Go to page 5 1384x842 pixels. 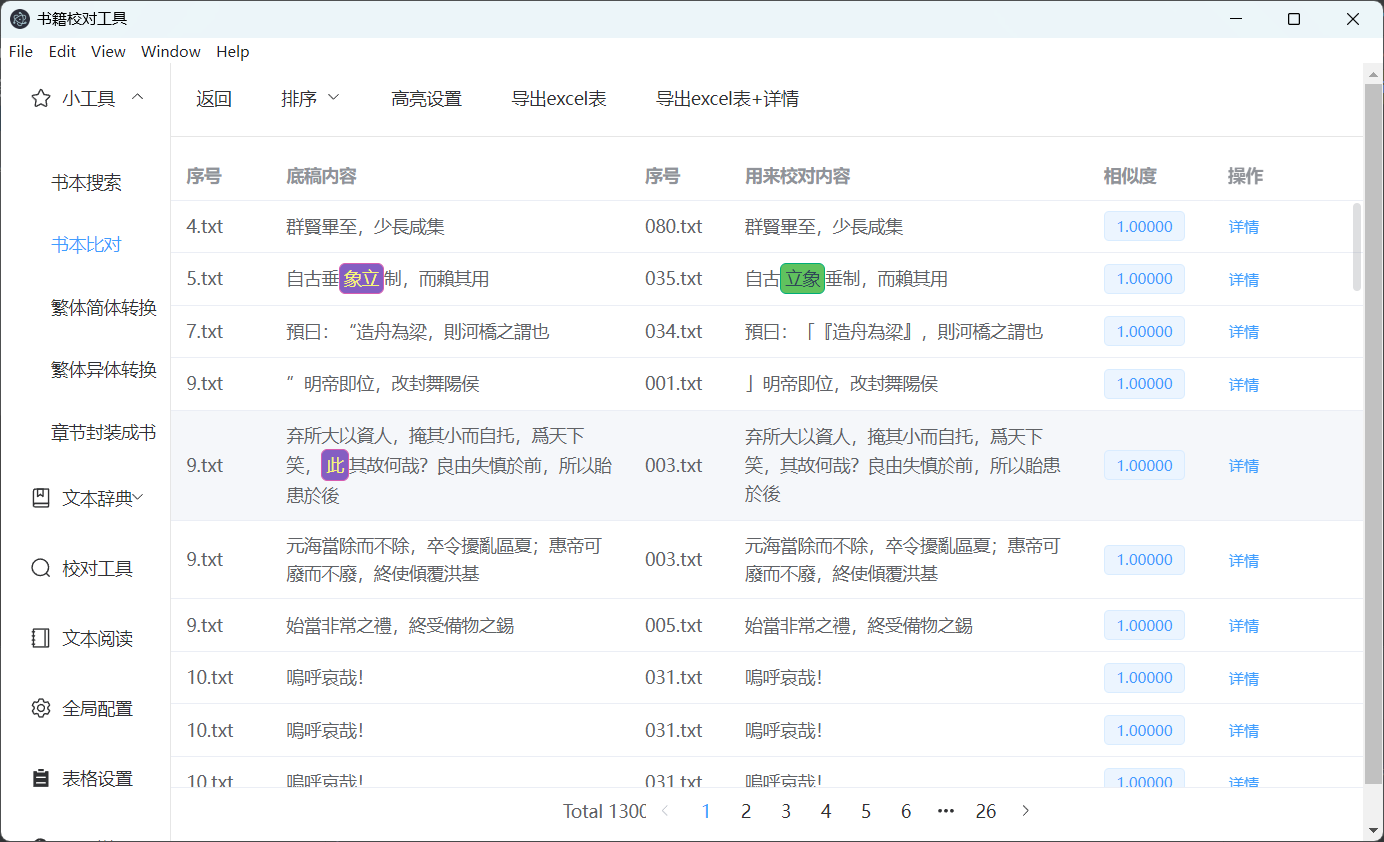(866, 811)
